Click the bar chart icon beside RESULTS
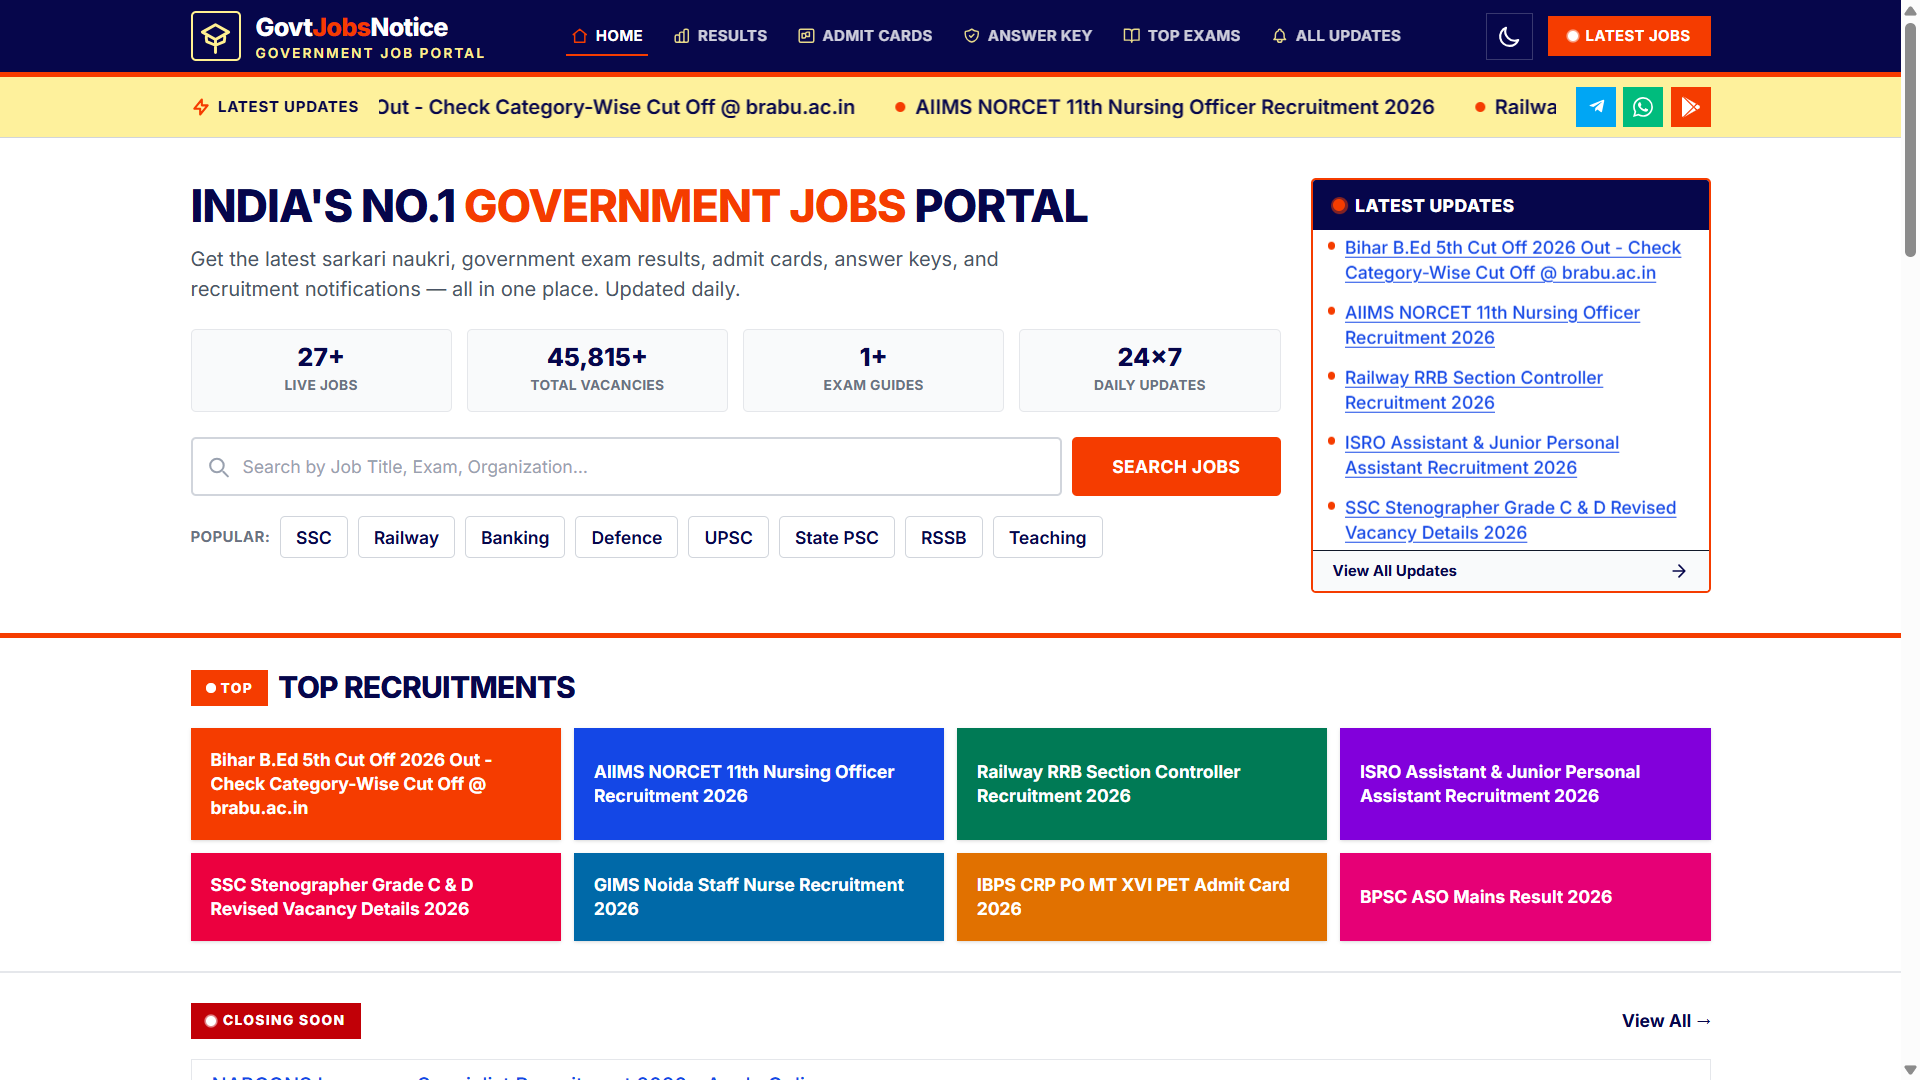Image resolution: width=1920 pixels, height=1080 pixels. [x=682, y=36]
